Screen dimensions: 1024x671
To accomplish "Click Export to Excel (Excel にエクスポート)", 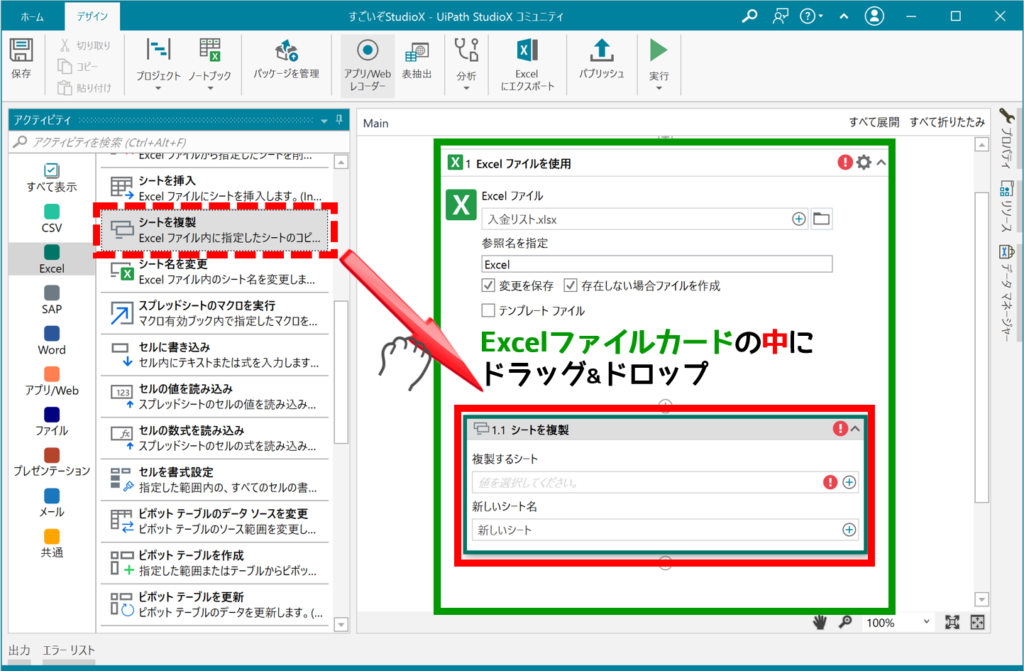I will [x=527, y=65].
